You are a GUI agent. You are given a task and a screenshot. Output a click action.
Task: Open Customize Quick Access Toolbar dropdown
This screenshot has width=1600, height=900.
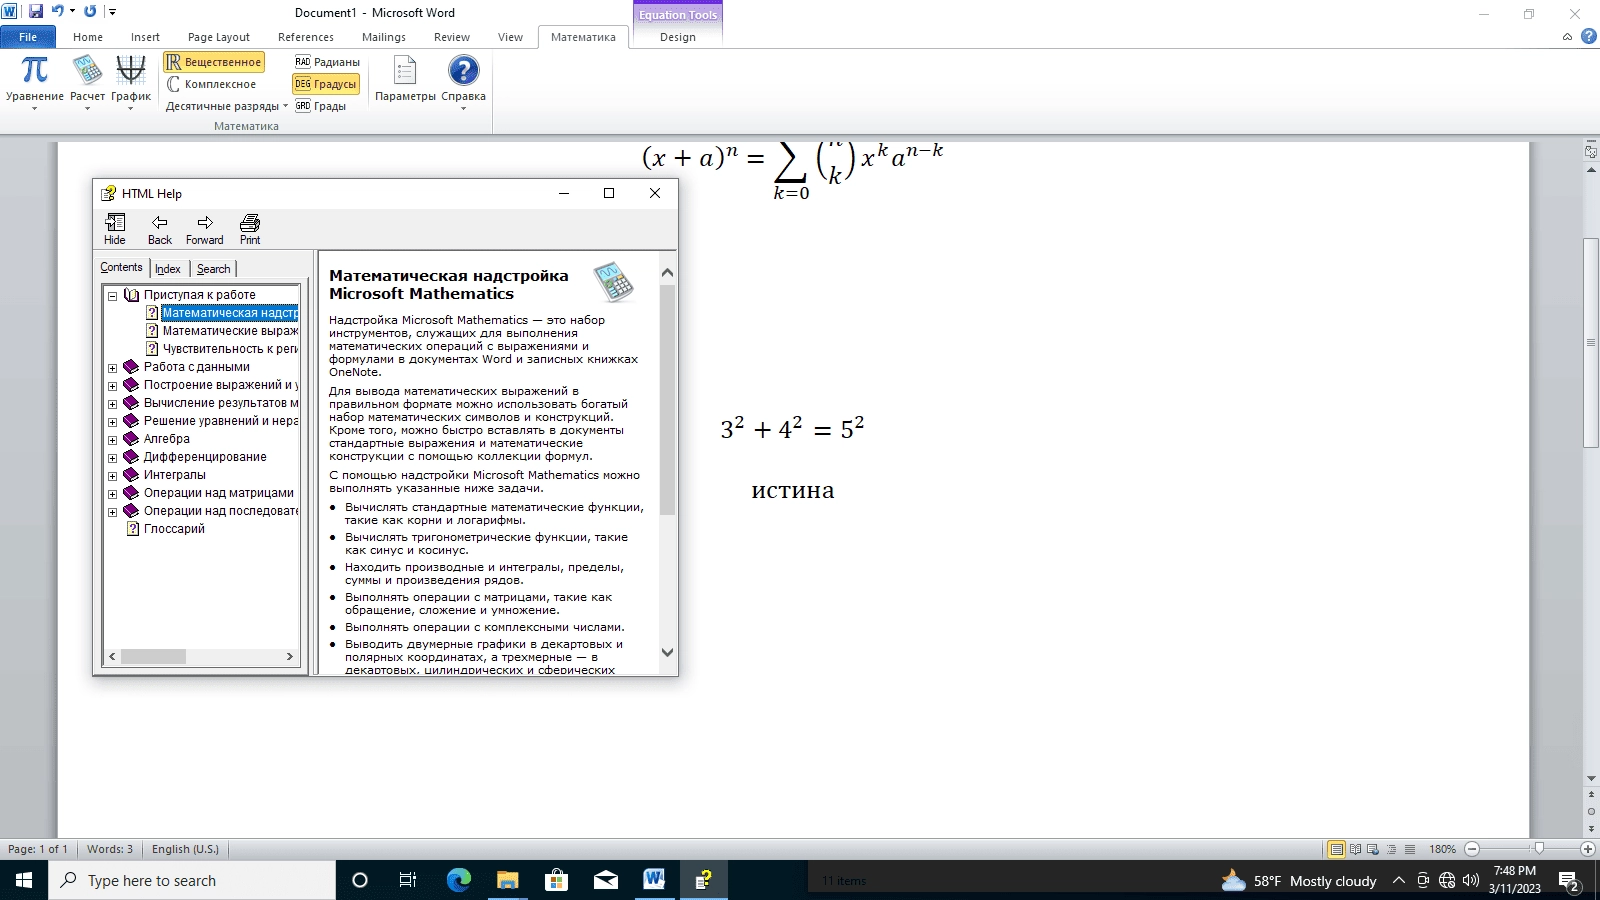(112, 12)
